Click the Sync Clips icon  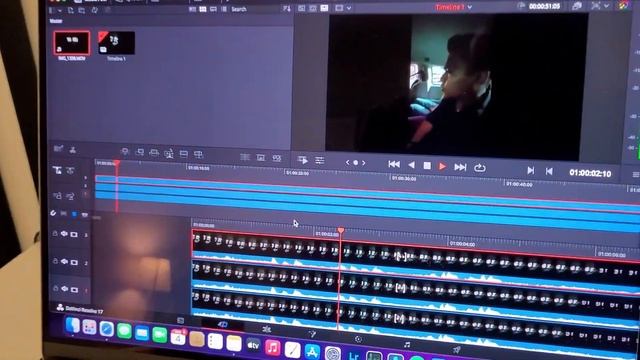click(95, 10)
